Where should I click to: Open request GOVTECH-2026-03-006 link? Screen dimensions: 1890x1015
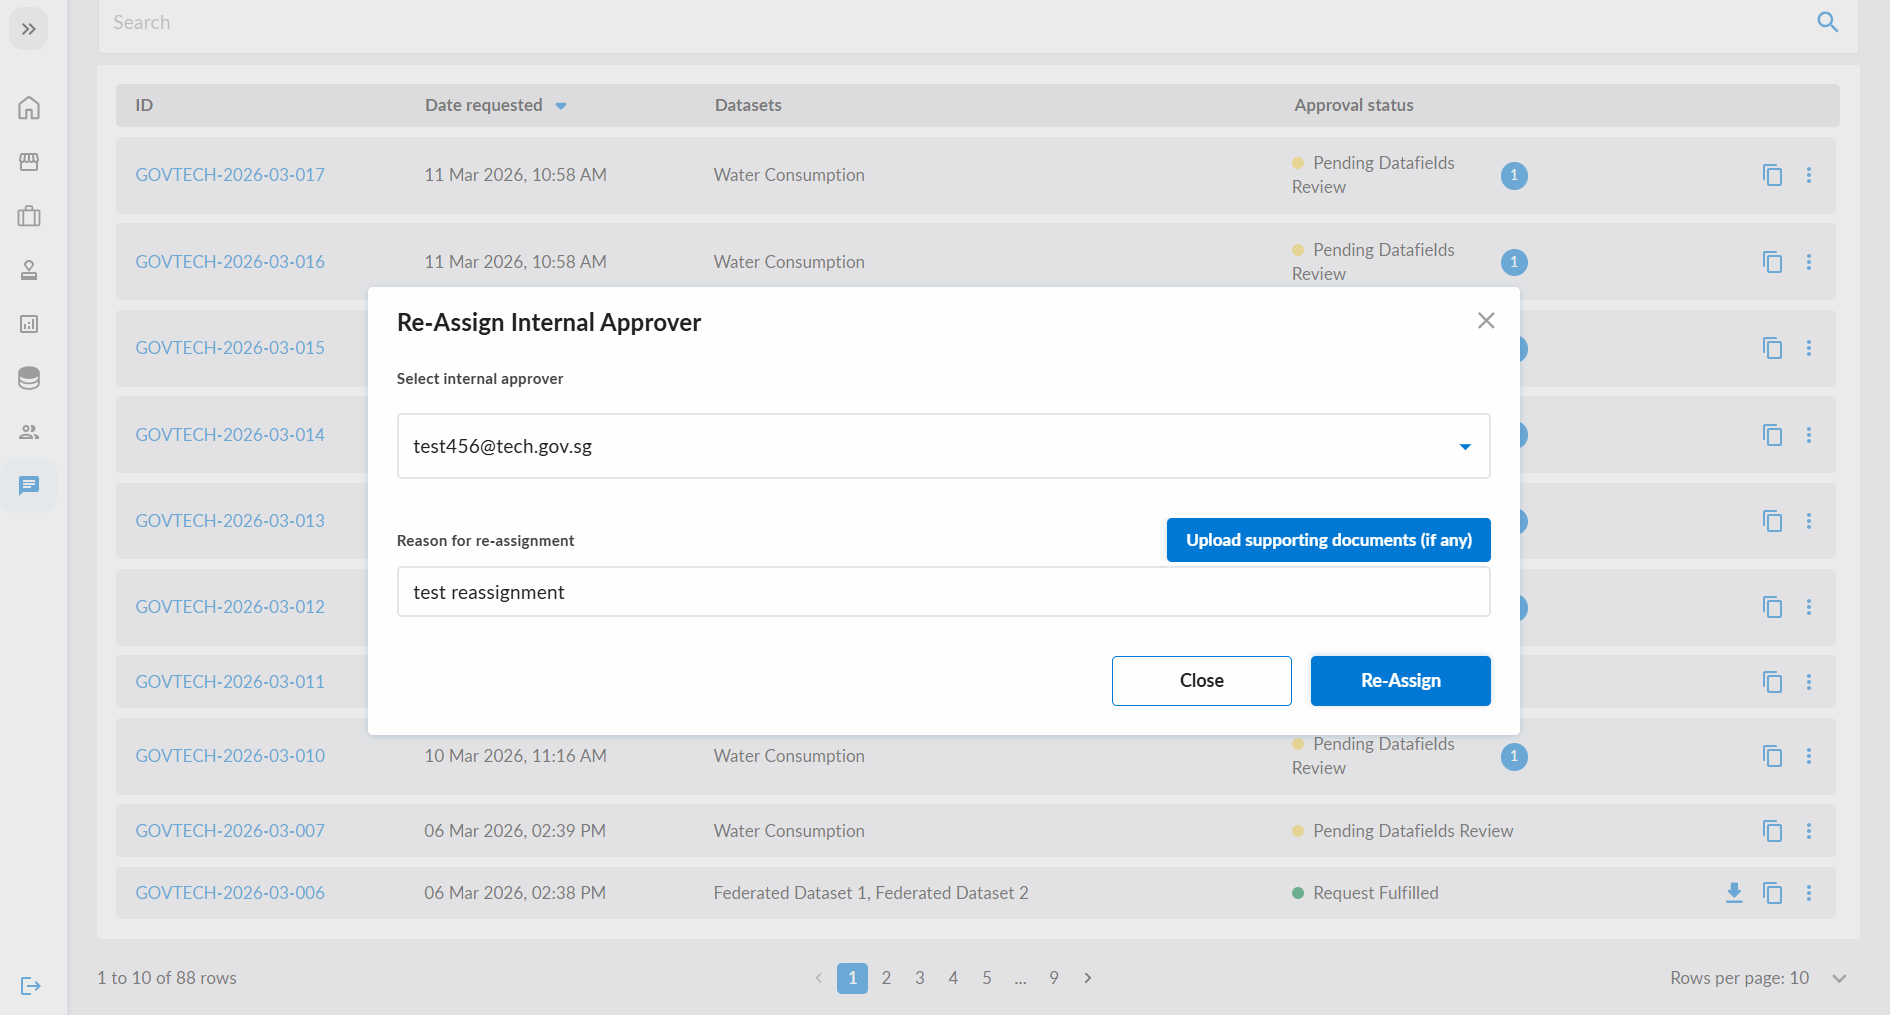pos(230,893)
